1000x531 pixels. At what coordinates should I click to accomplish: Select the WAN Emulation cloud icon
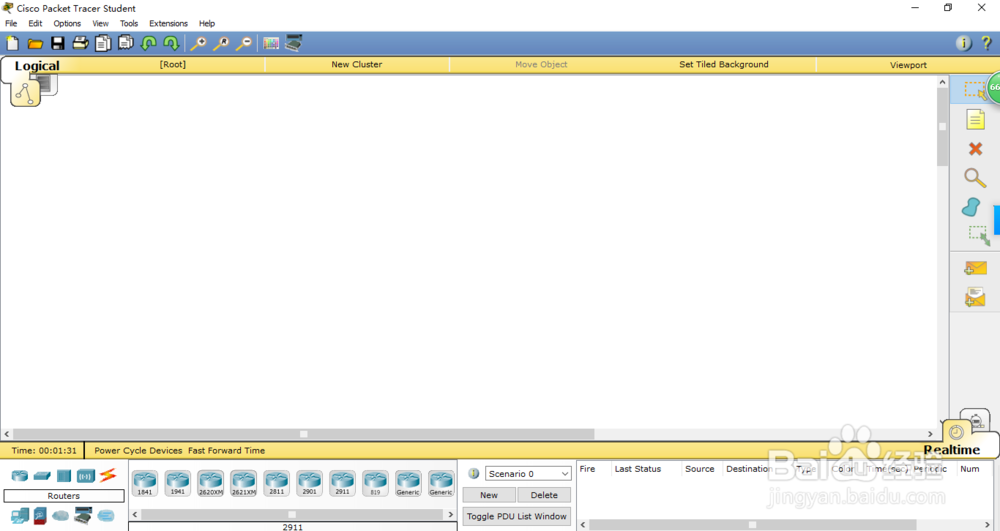click(x=61, y=515)
